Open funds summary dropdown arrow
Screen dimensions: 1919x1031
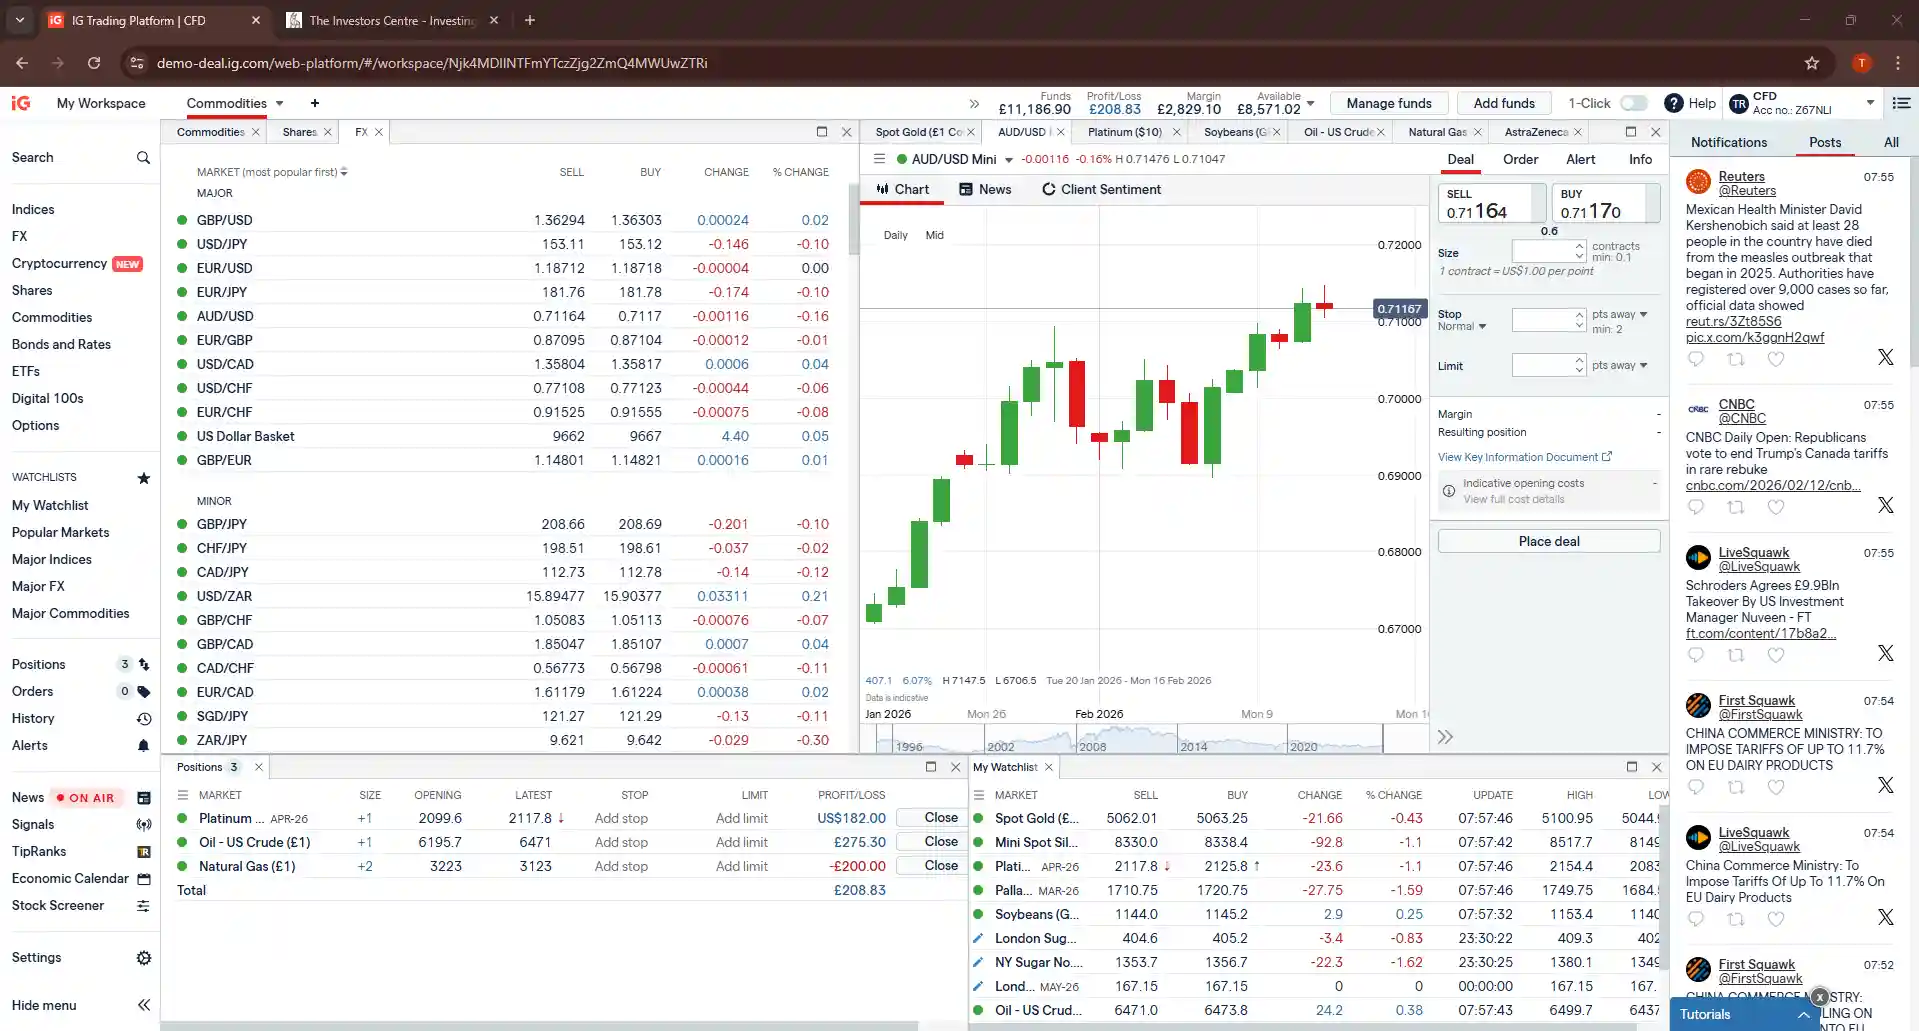[1310, 103]
